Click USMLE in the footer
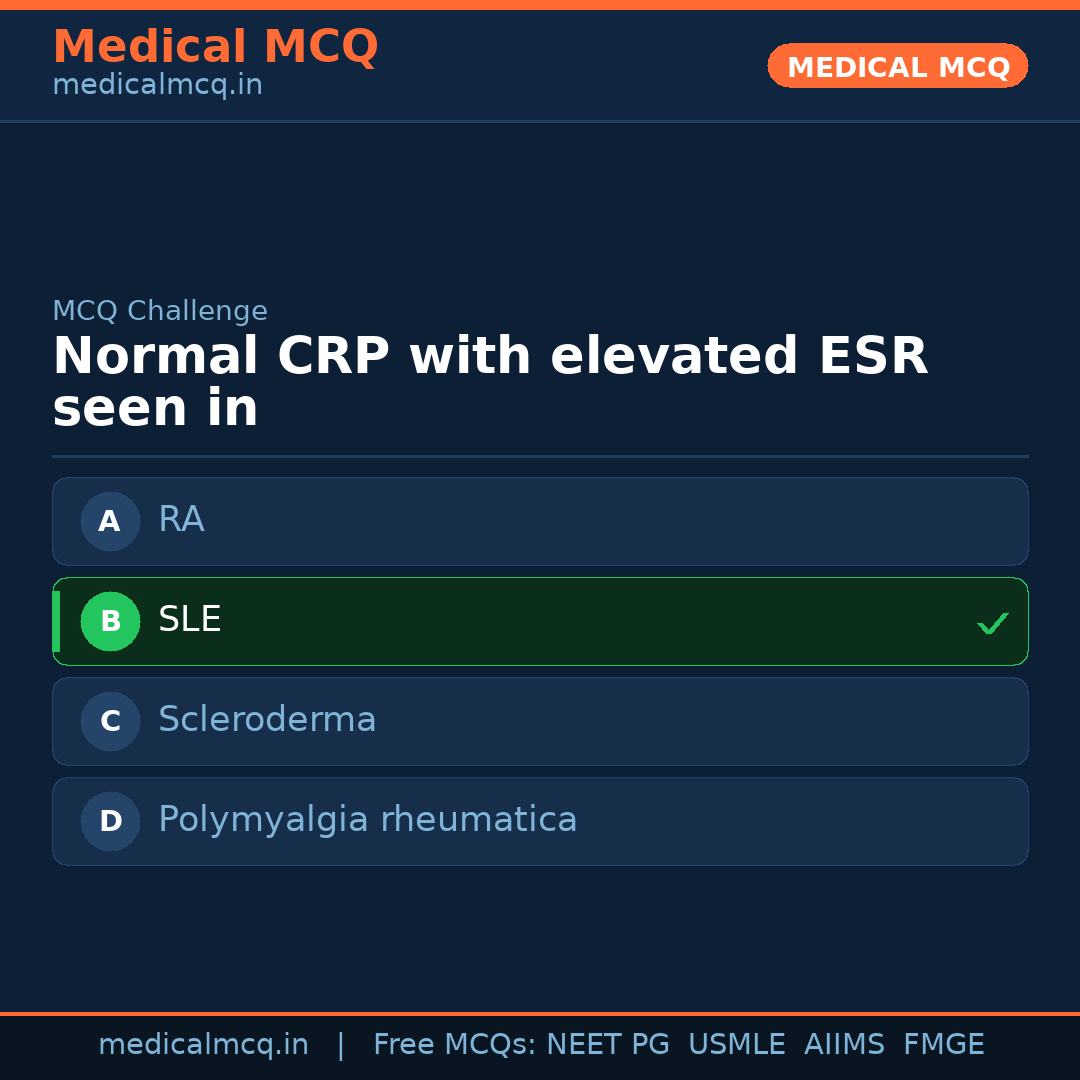1080x1080 pixels. point(736,1045)
